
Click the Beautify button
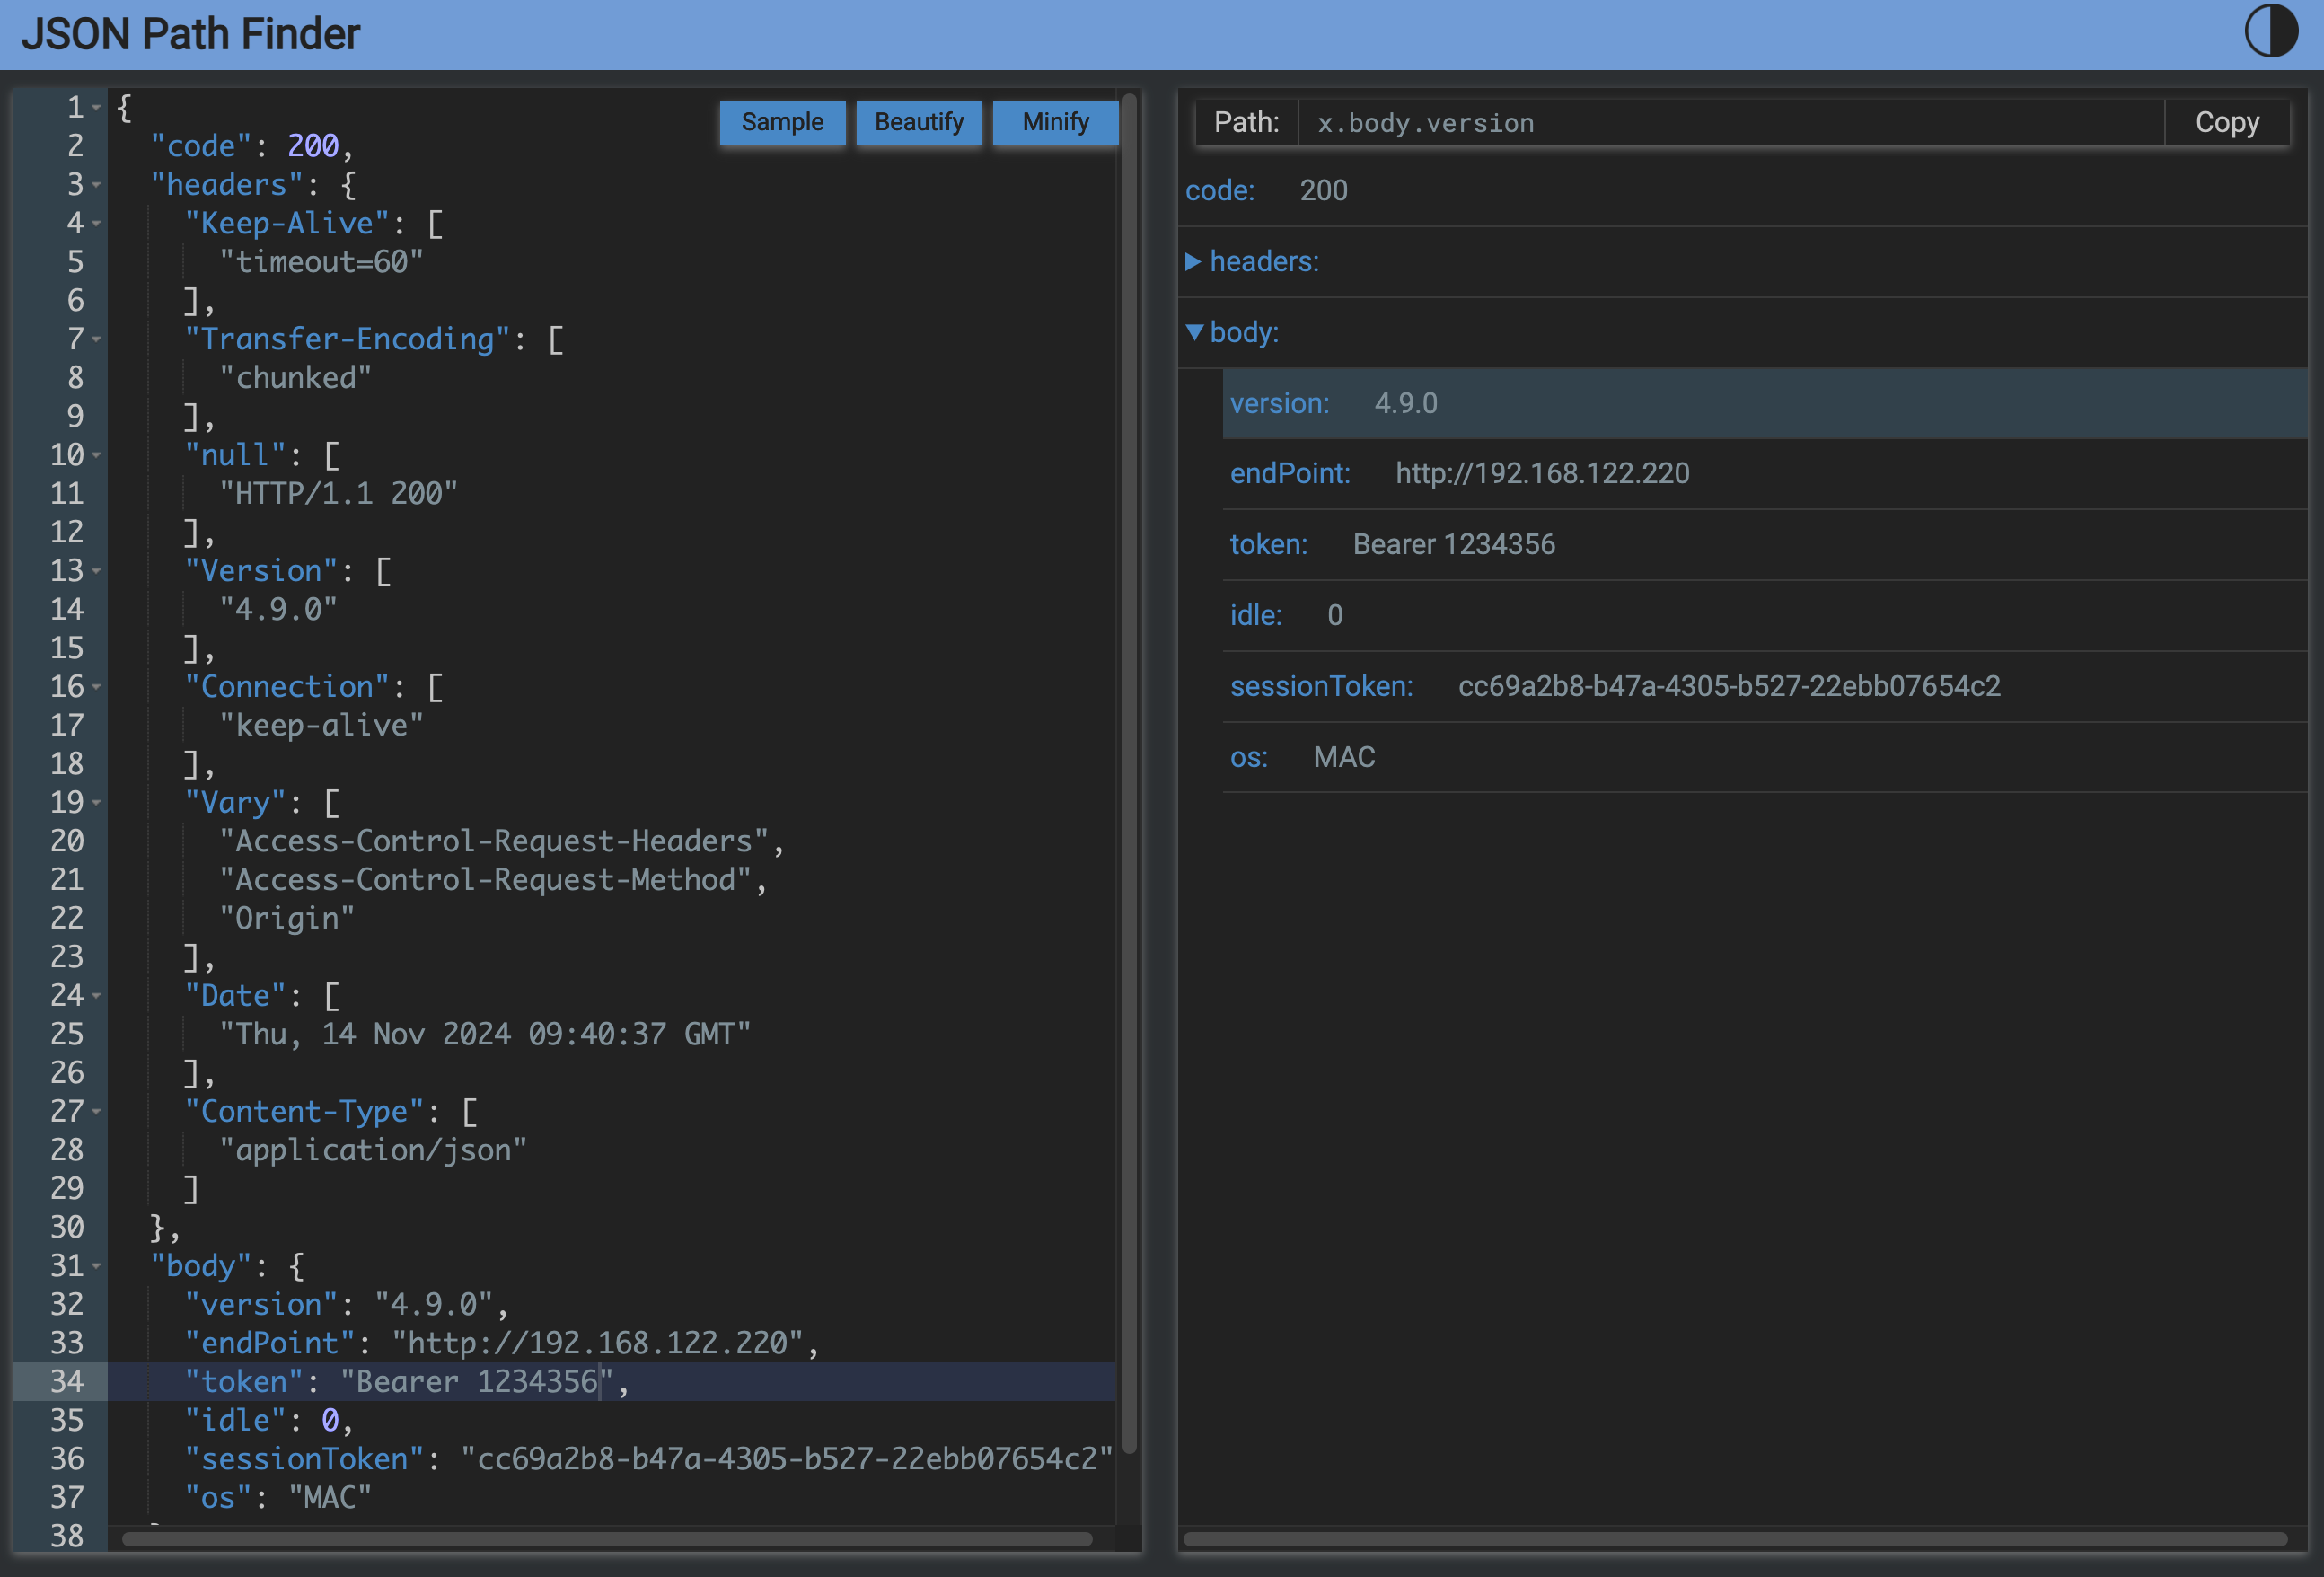(x=918, y=122)
